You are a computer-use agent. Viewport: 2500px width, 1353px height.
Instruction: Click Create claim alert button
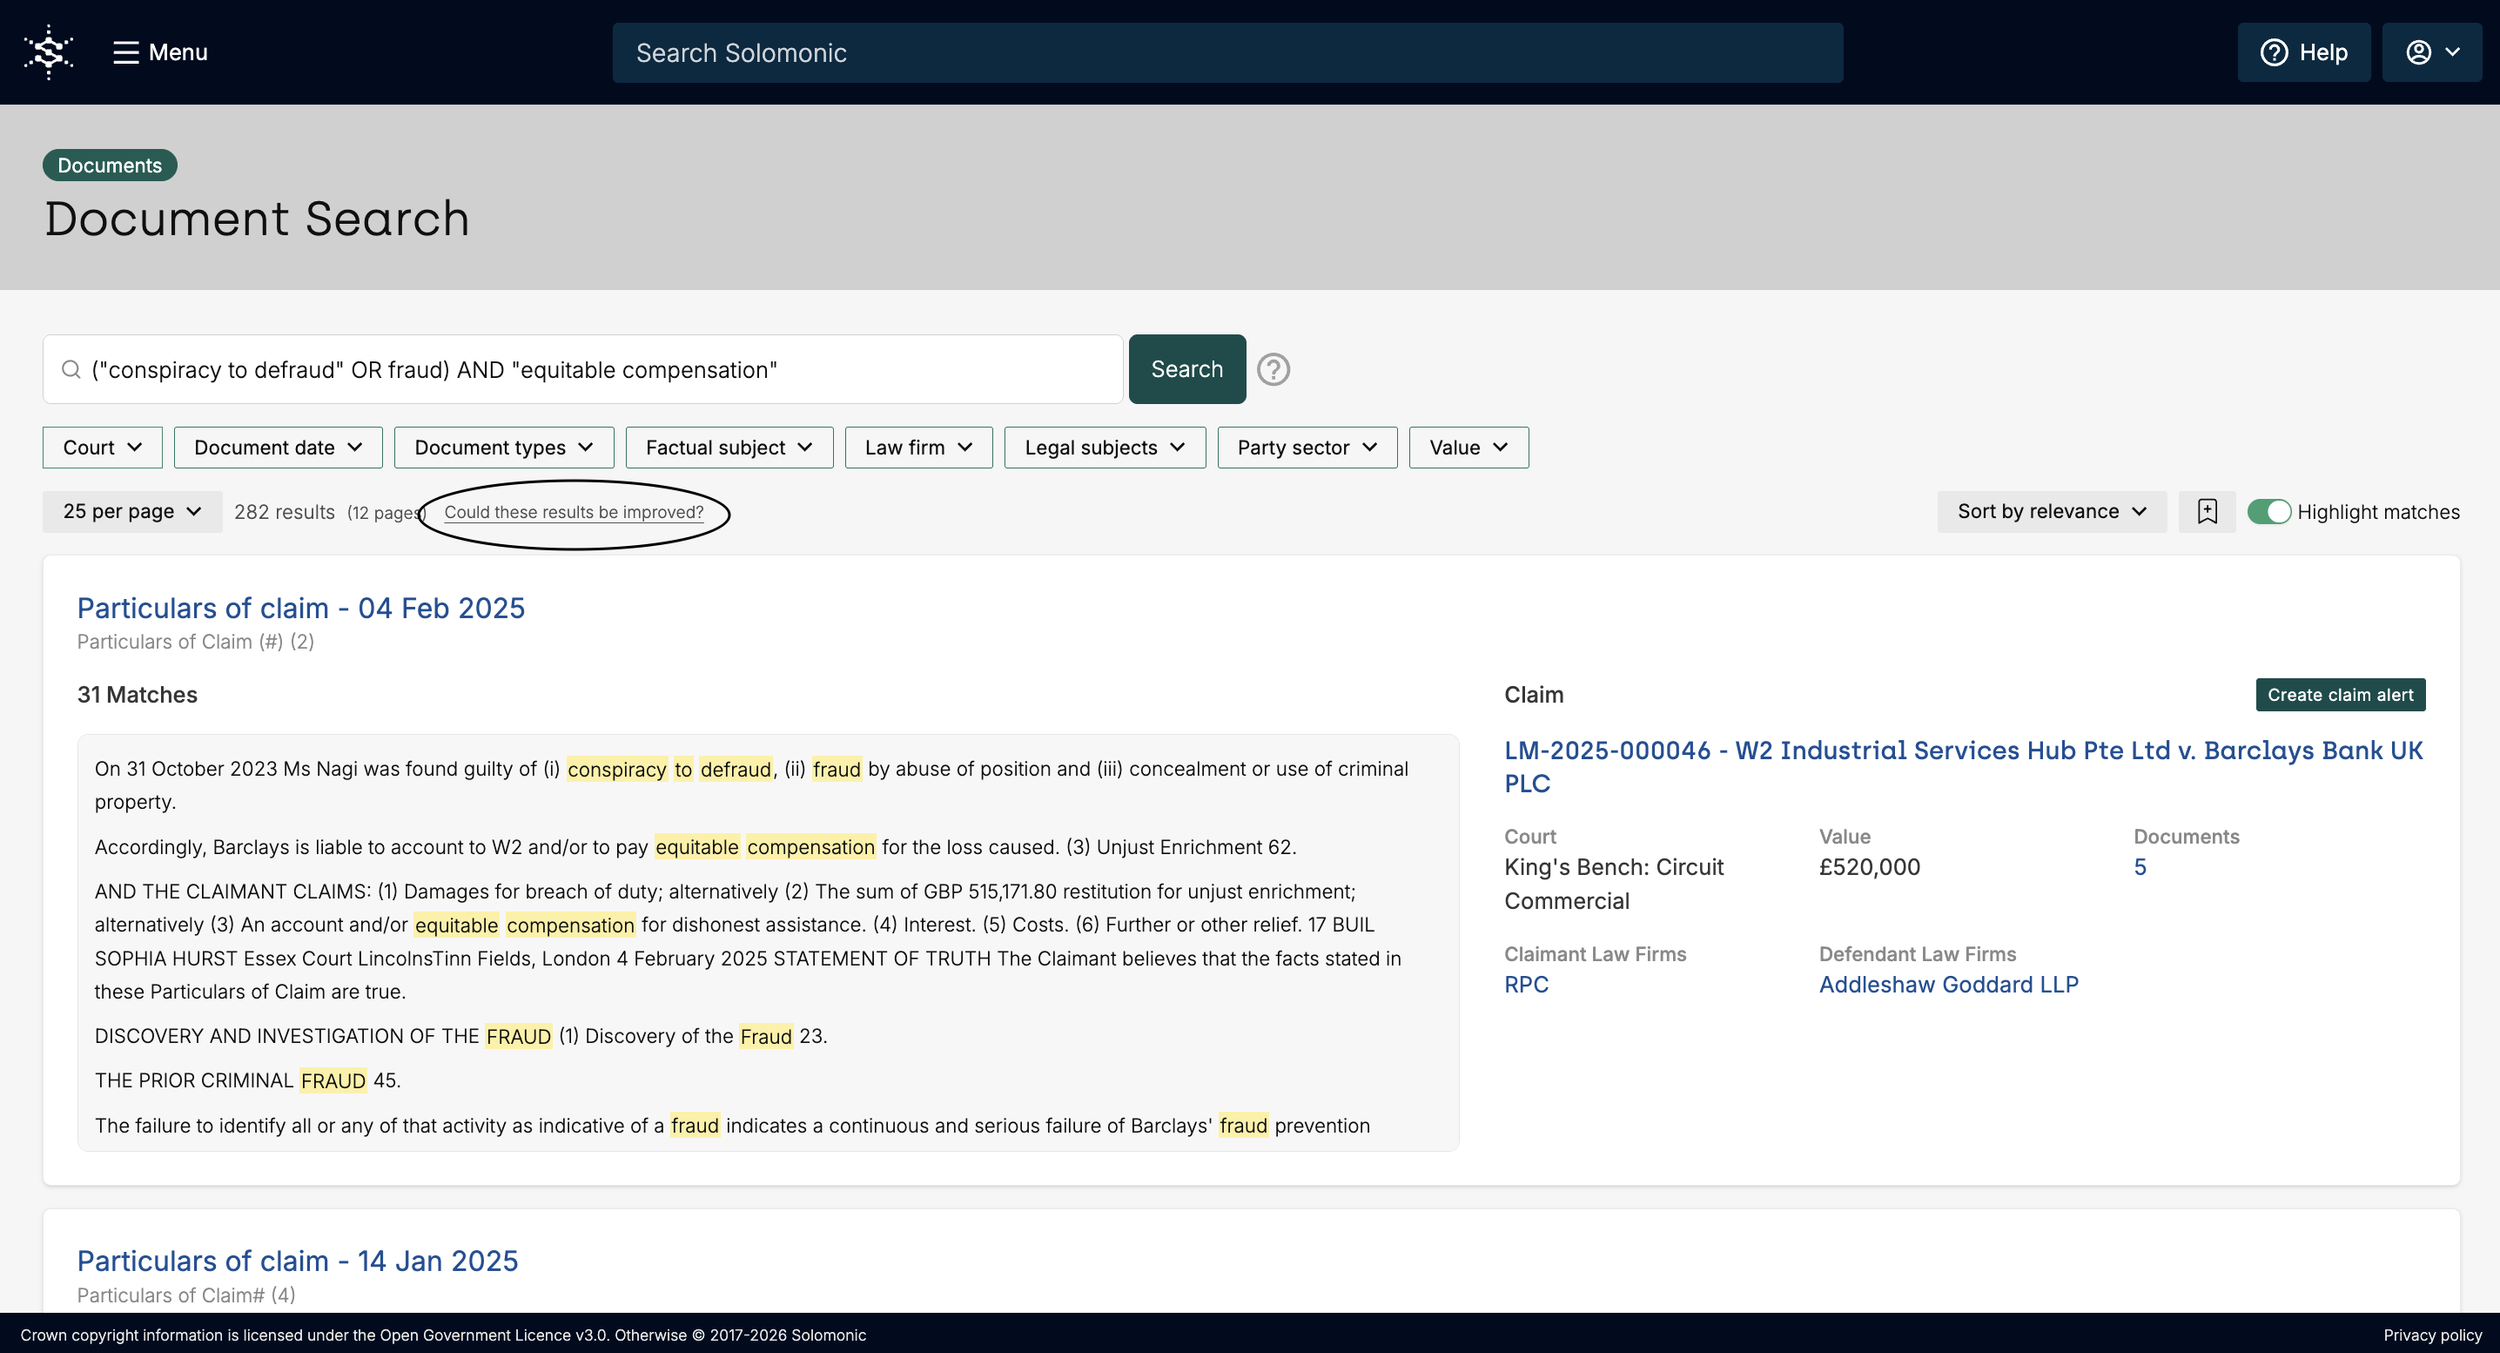click(2339, 694)
